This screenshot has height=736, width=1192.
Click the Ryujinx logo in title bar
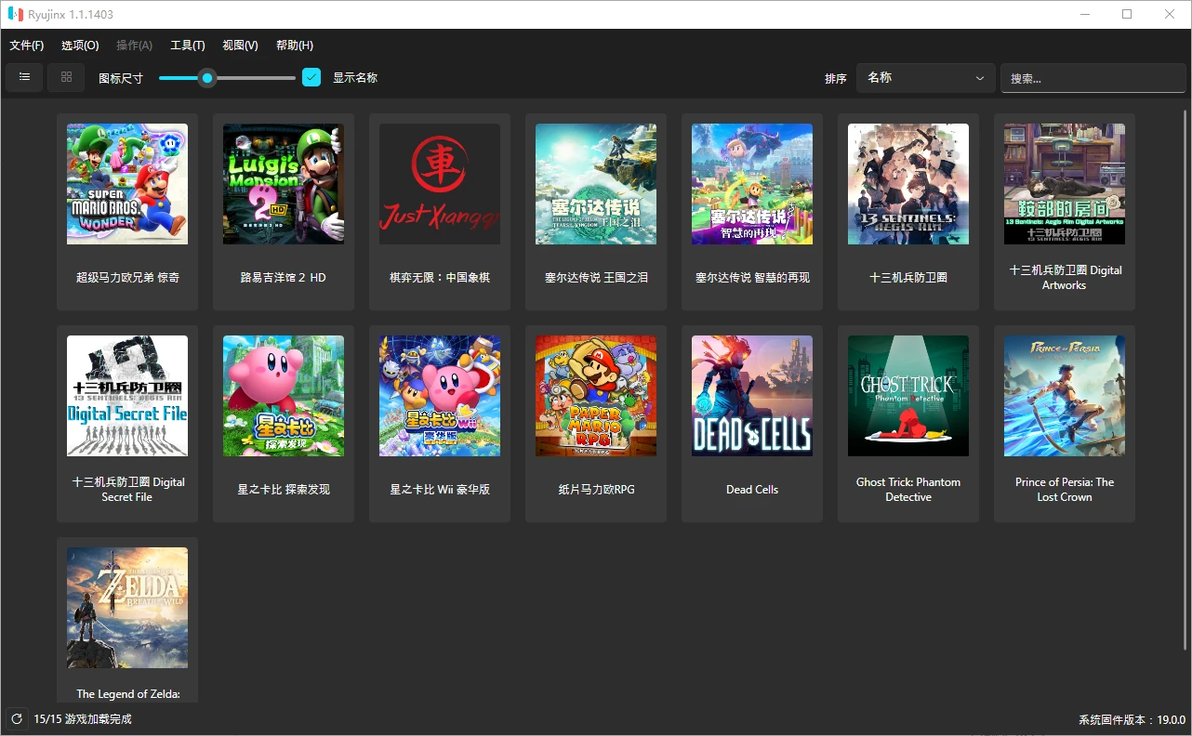15,14
